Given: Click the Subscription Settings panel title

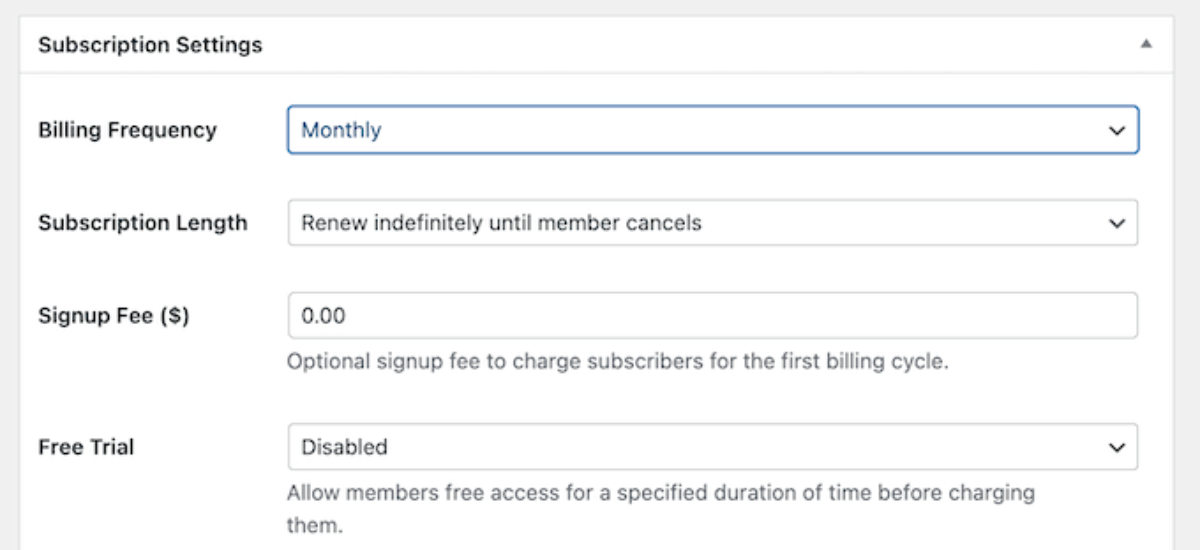Looking at the screenshot, I should pyautogui.click(x=150, y=45).
